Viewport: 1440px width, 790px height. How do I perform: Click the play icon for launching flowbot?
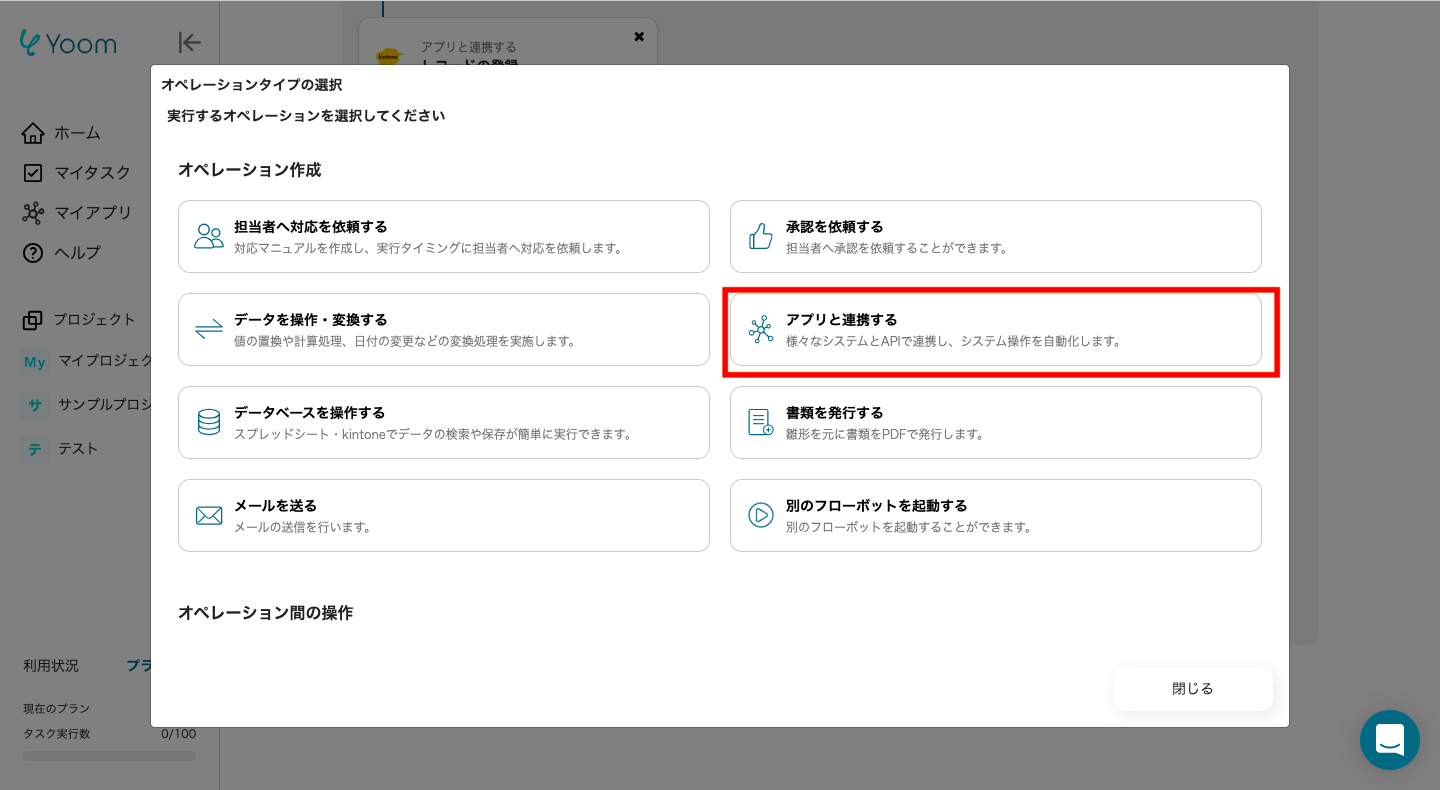pyautogui.click(x=761, y=515)
